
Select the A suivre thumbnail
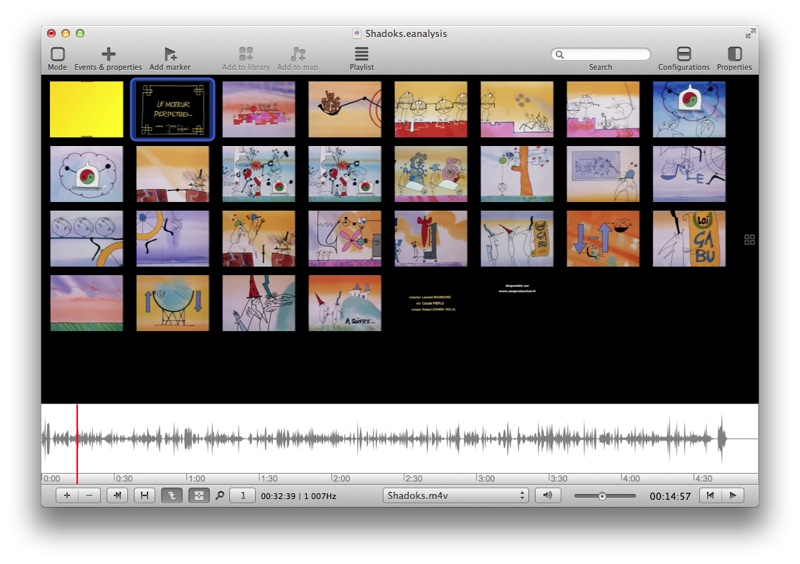point(345,303)
